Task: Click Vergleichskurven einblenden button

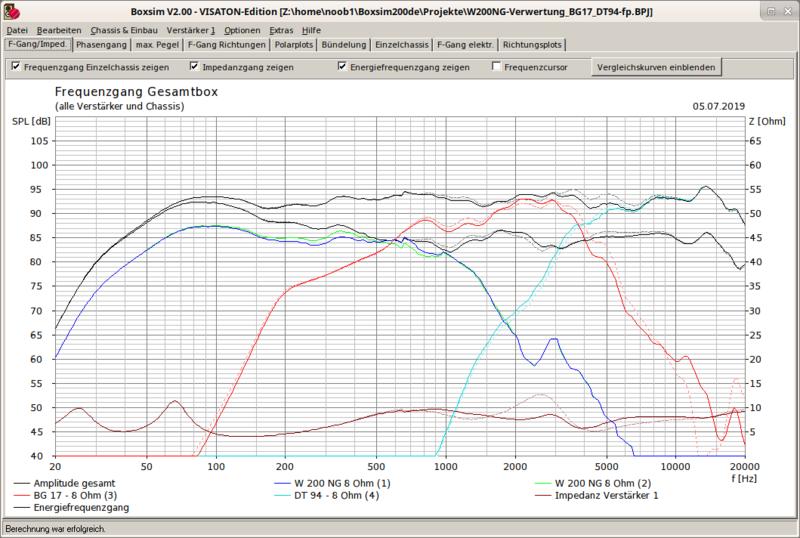Action: click(x=656, y=67)
